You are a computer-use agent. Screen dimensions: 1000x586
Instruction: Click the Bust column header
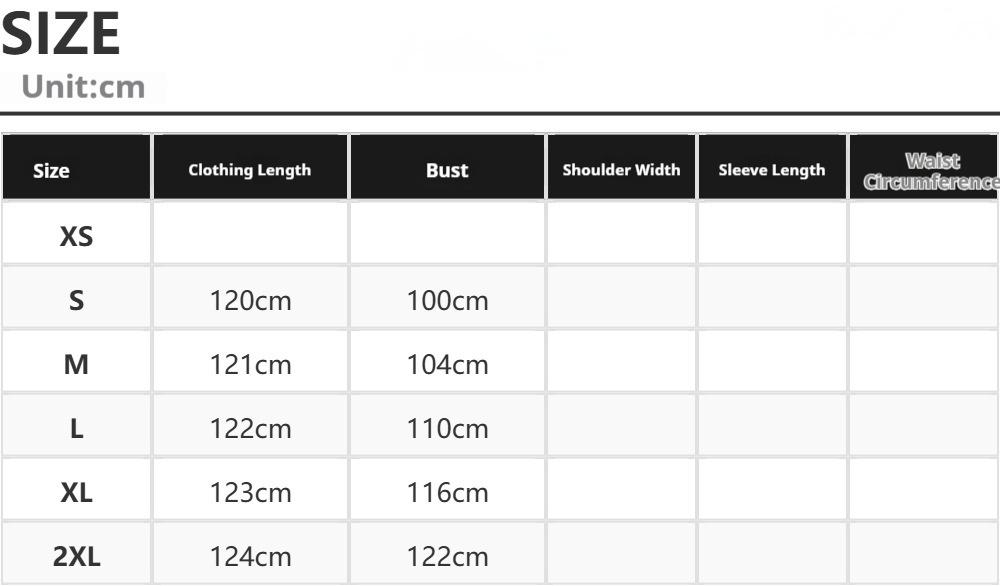click(x=447, y=167)
